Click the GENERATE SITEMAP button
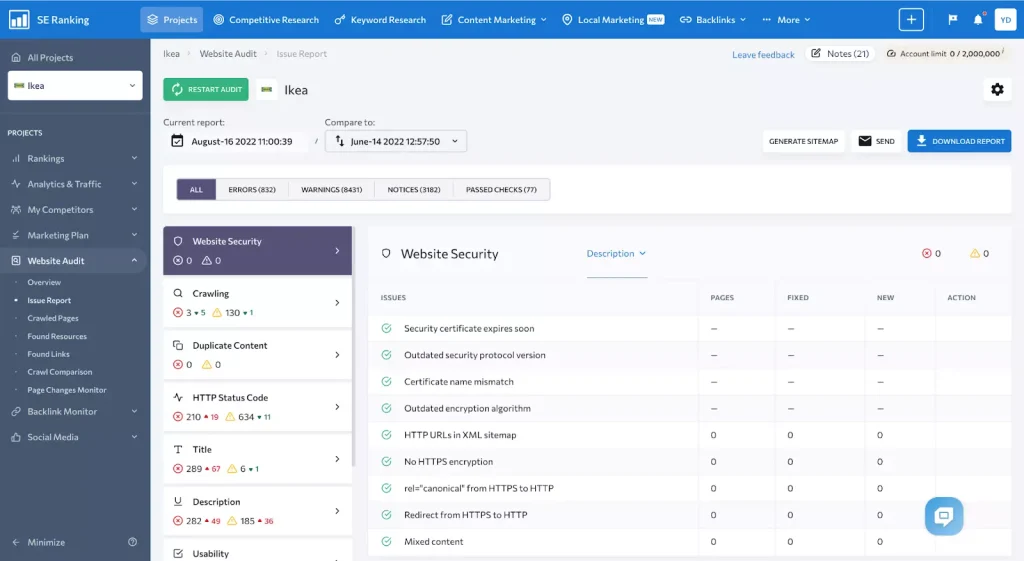Screen dimensions: 1024x561 (x=803, y=141)
